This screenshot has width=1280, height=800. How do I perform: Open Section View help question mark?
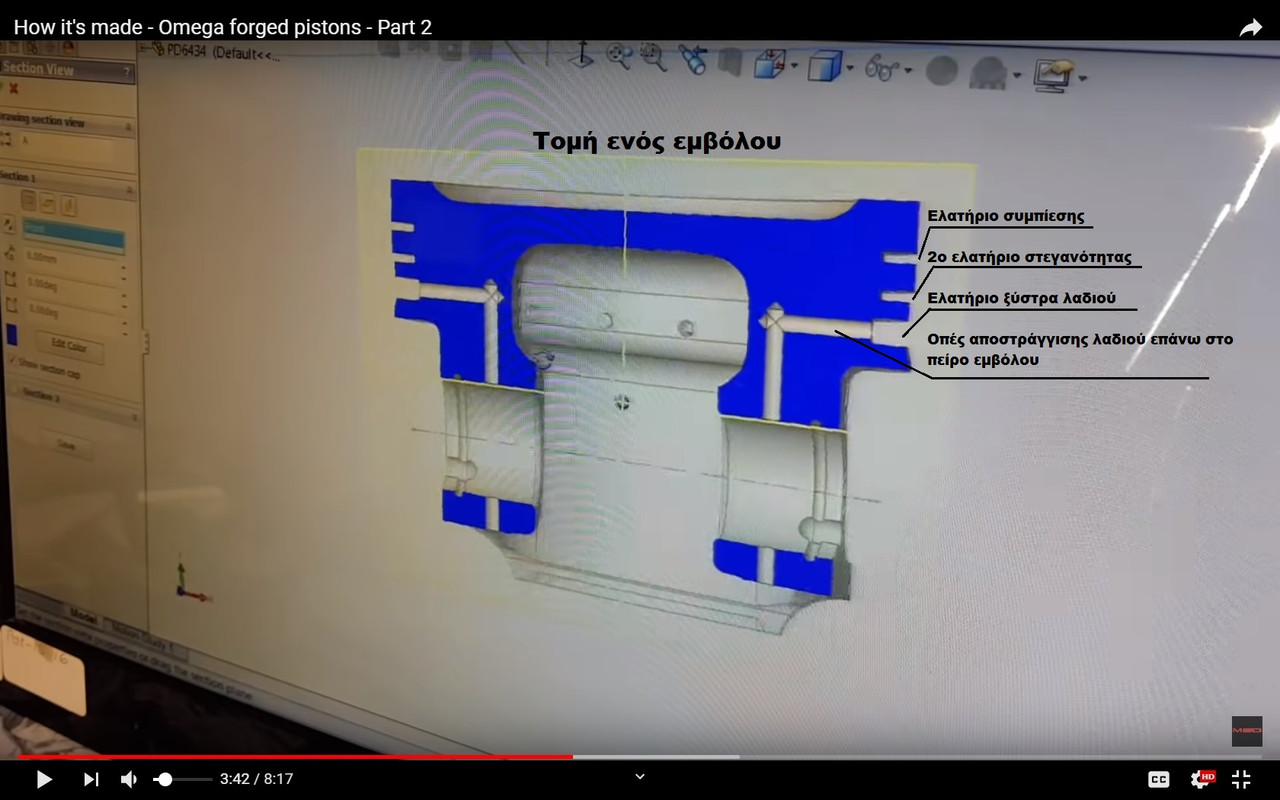pyautogui.click(x=126, y=72)
